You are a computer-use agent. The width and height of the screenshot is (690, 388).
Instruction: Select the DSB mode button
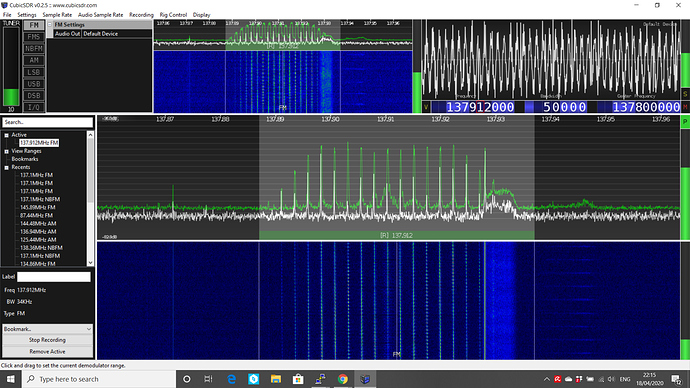click(x=34, y=95)
